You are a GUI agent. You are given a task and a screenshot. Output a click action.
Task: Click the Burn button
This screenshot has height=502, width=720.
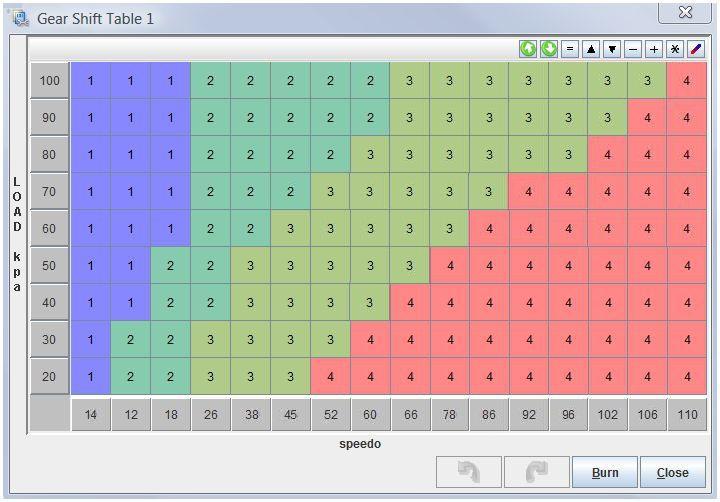(605, 472)
